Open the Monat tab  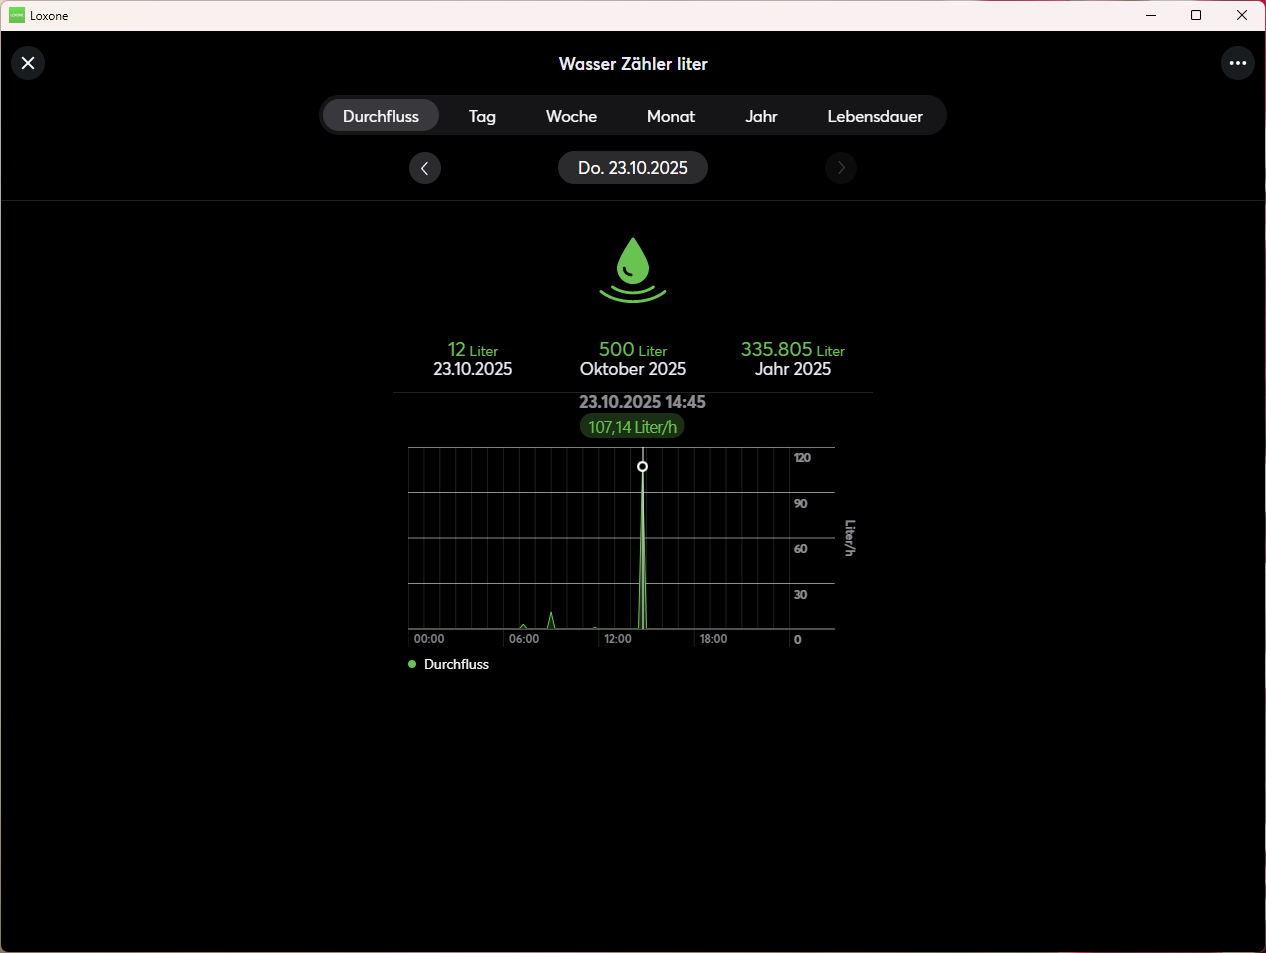pos(671,116)
